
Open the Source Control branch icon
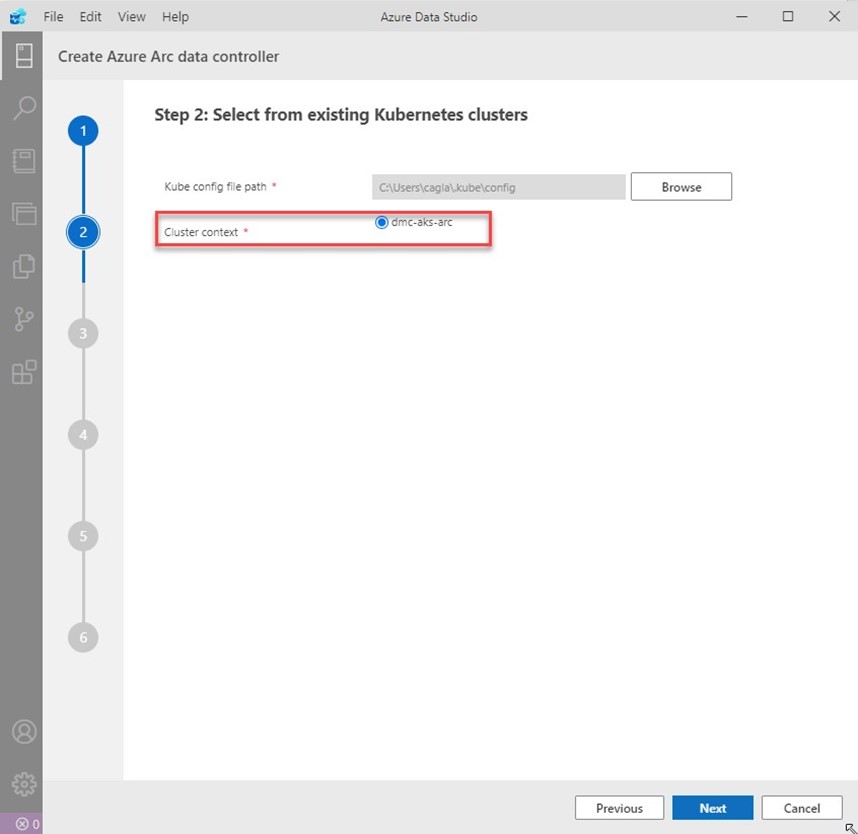[x=23, y=319]
